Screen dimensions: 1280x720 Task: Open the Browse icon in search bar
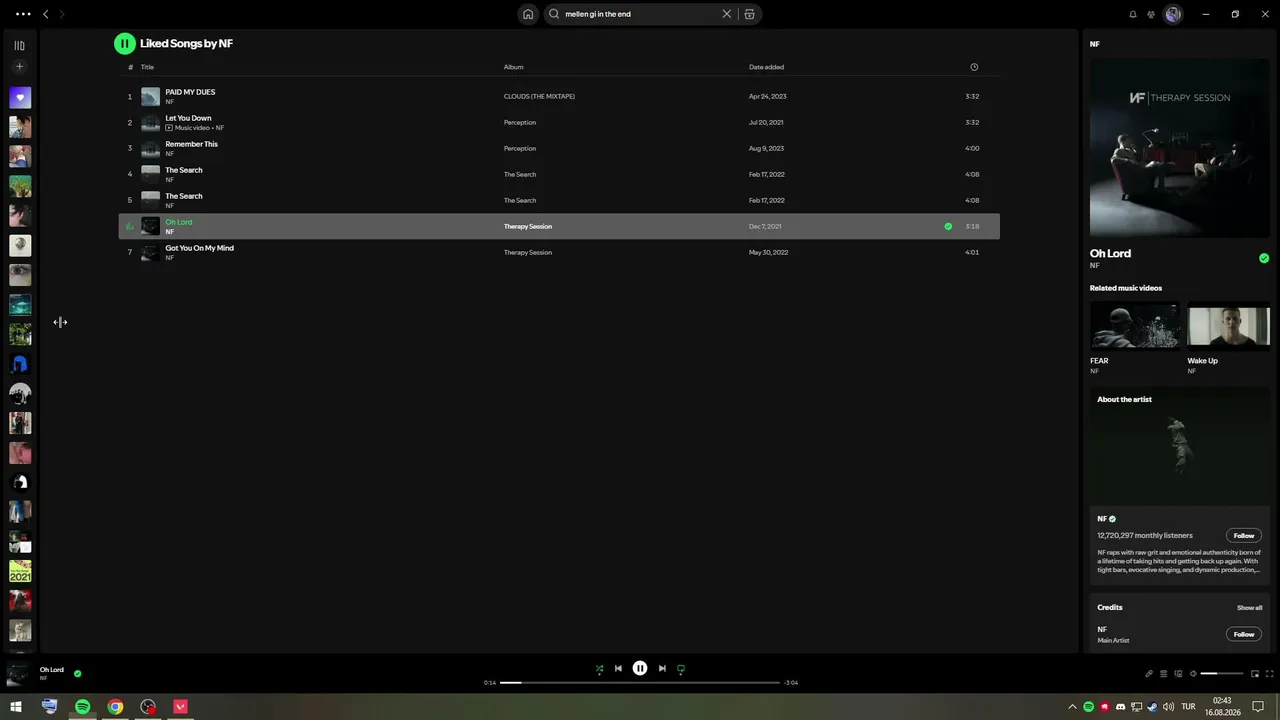749,14
